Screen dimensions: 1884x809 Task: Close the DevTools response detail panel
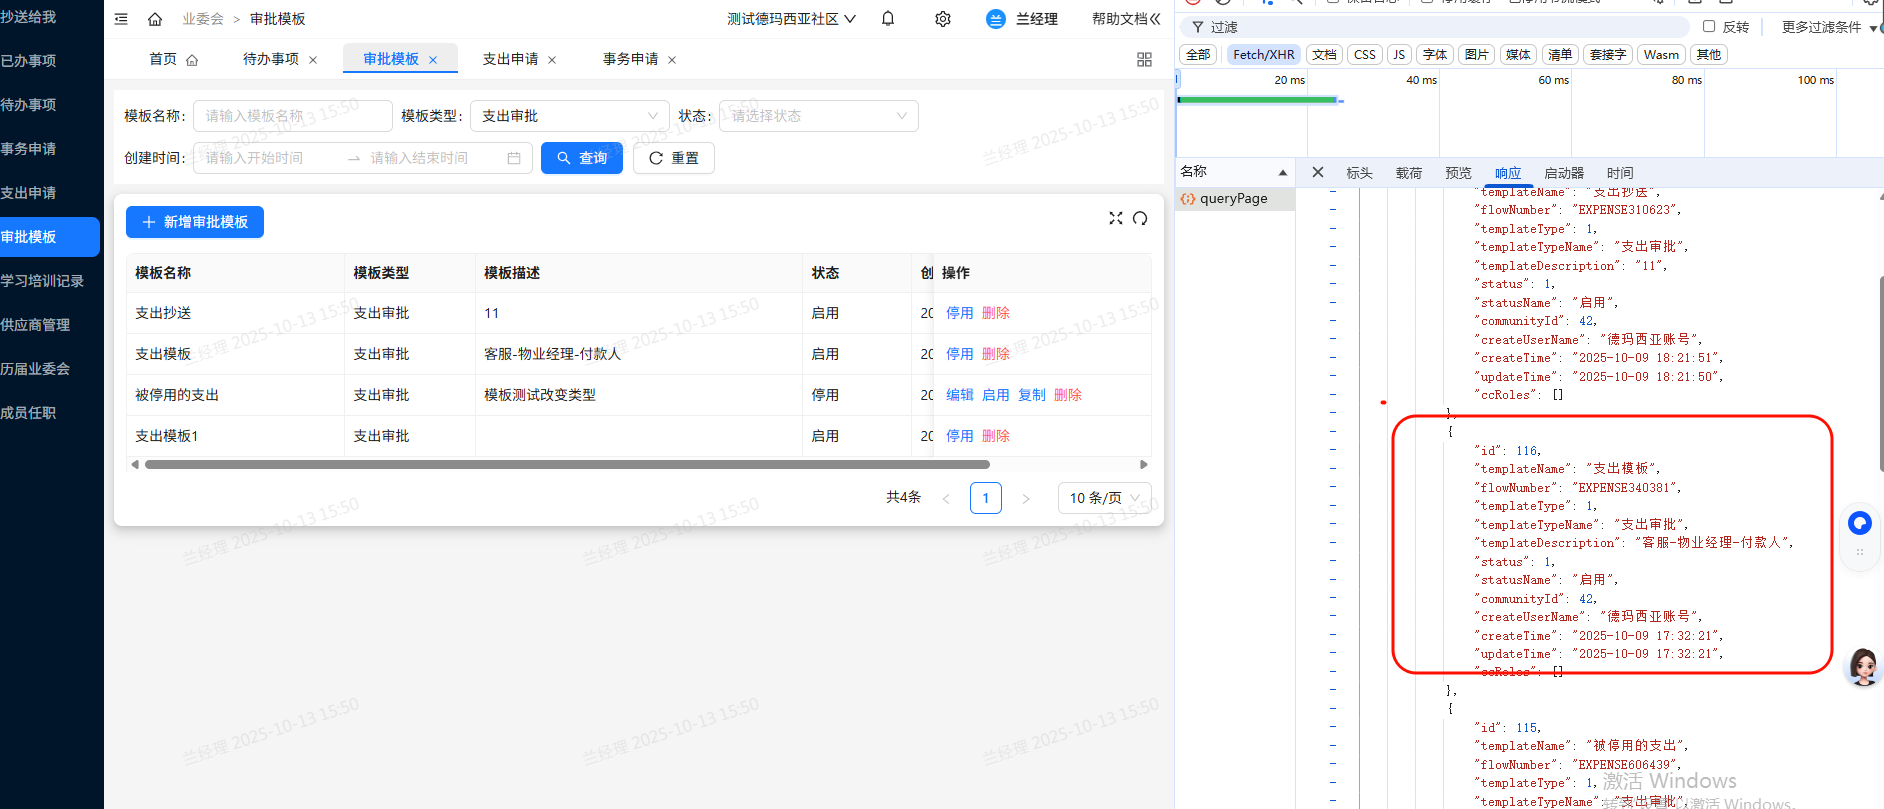pos(1318,172)
